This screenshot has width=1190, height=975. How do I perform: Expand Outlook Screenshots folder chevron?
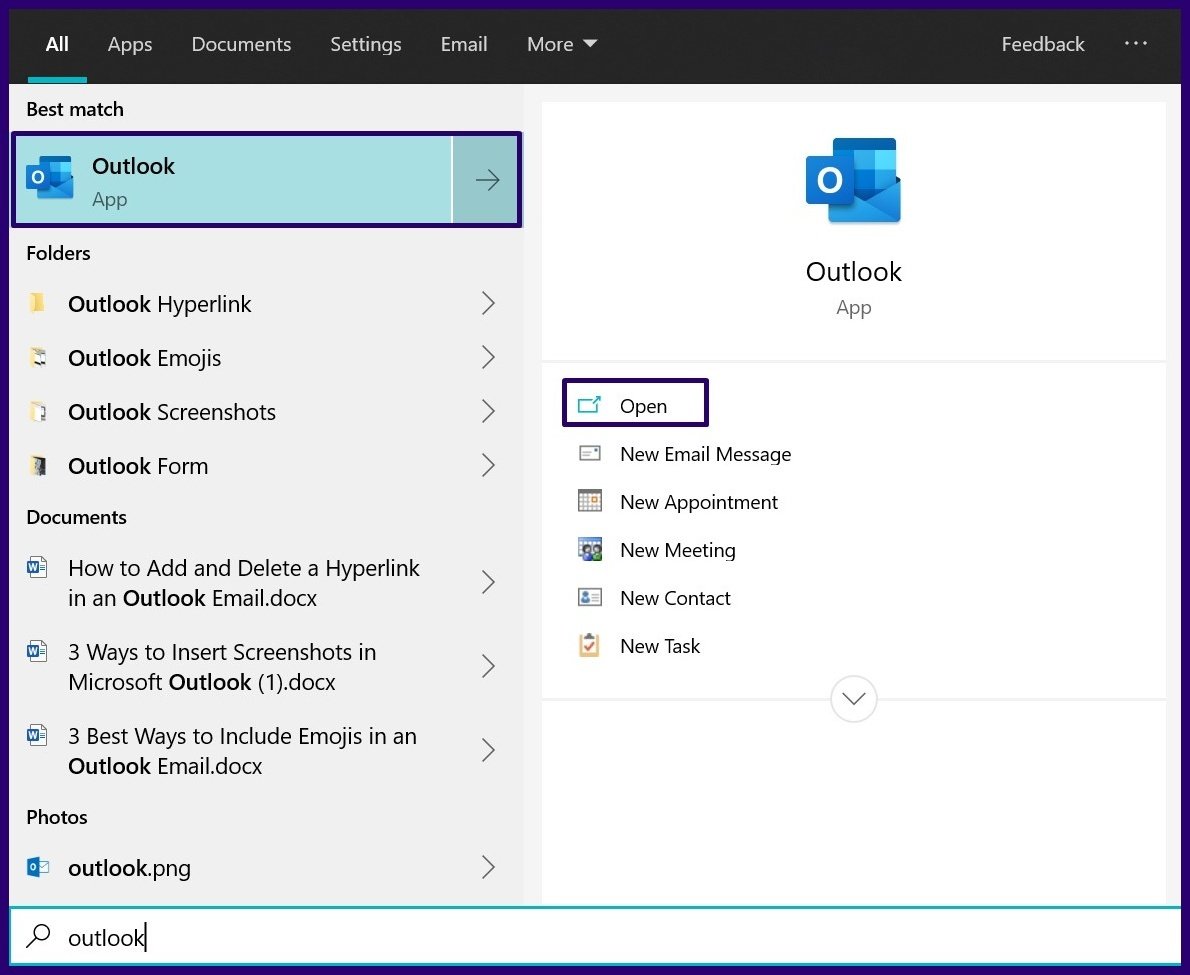(x=488, y=411)
